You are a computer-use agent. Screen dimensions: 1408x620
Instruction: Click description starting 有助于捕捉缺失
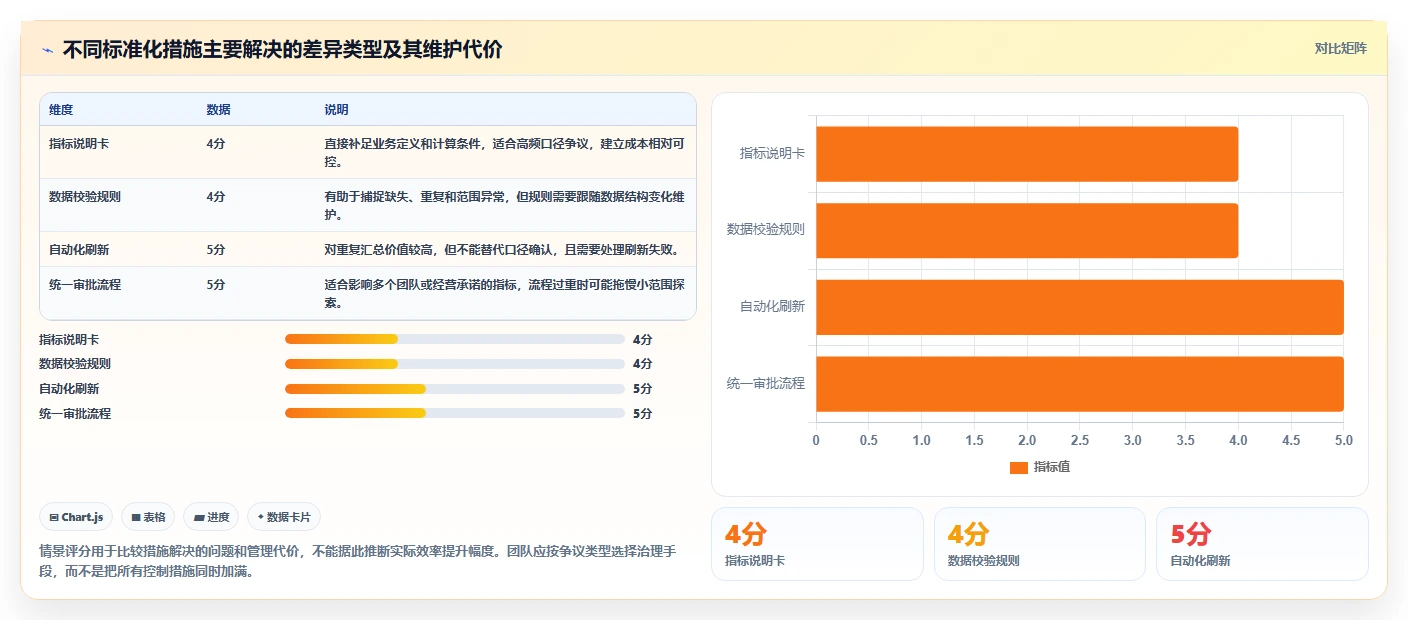(x=504, y=205)
